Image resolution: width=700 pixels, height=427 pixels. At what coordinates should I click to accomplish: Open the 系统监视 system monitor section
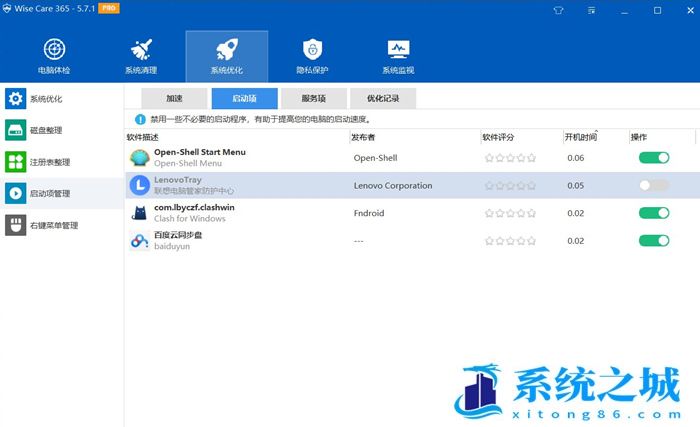point(397,56)
